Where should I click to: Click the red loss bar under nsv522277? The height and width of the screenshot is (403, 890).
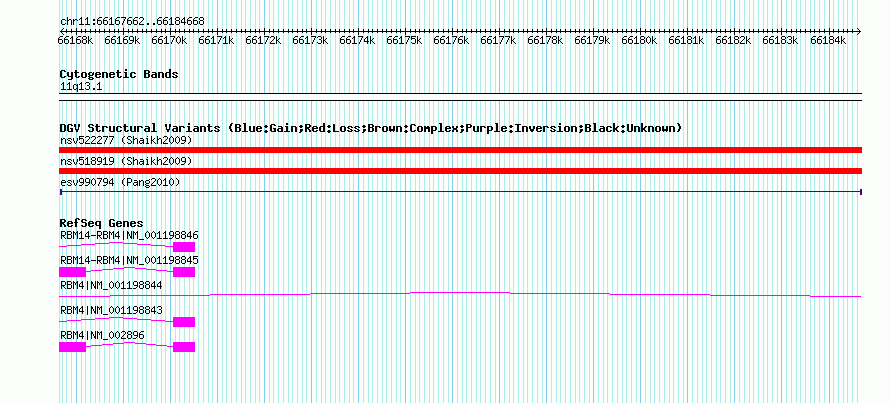coord(460,150)
